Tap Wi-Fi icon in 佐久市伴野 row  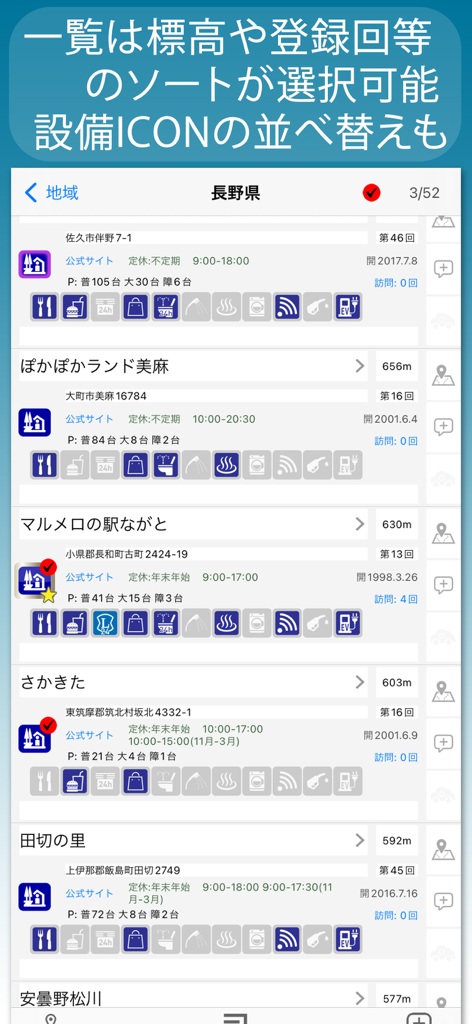click(287, 307)
